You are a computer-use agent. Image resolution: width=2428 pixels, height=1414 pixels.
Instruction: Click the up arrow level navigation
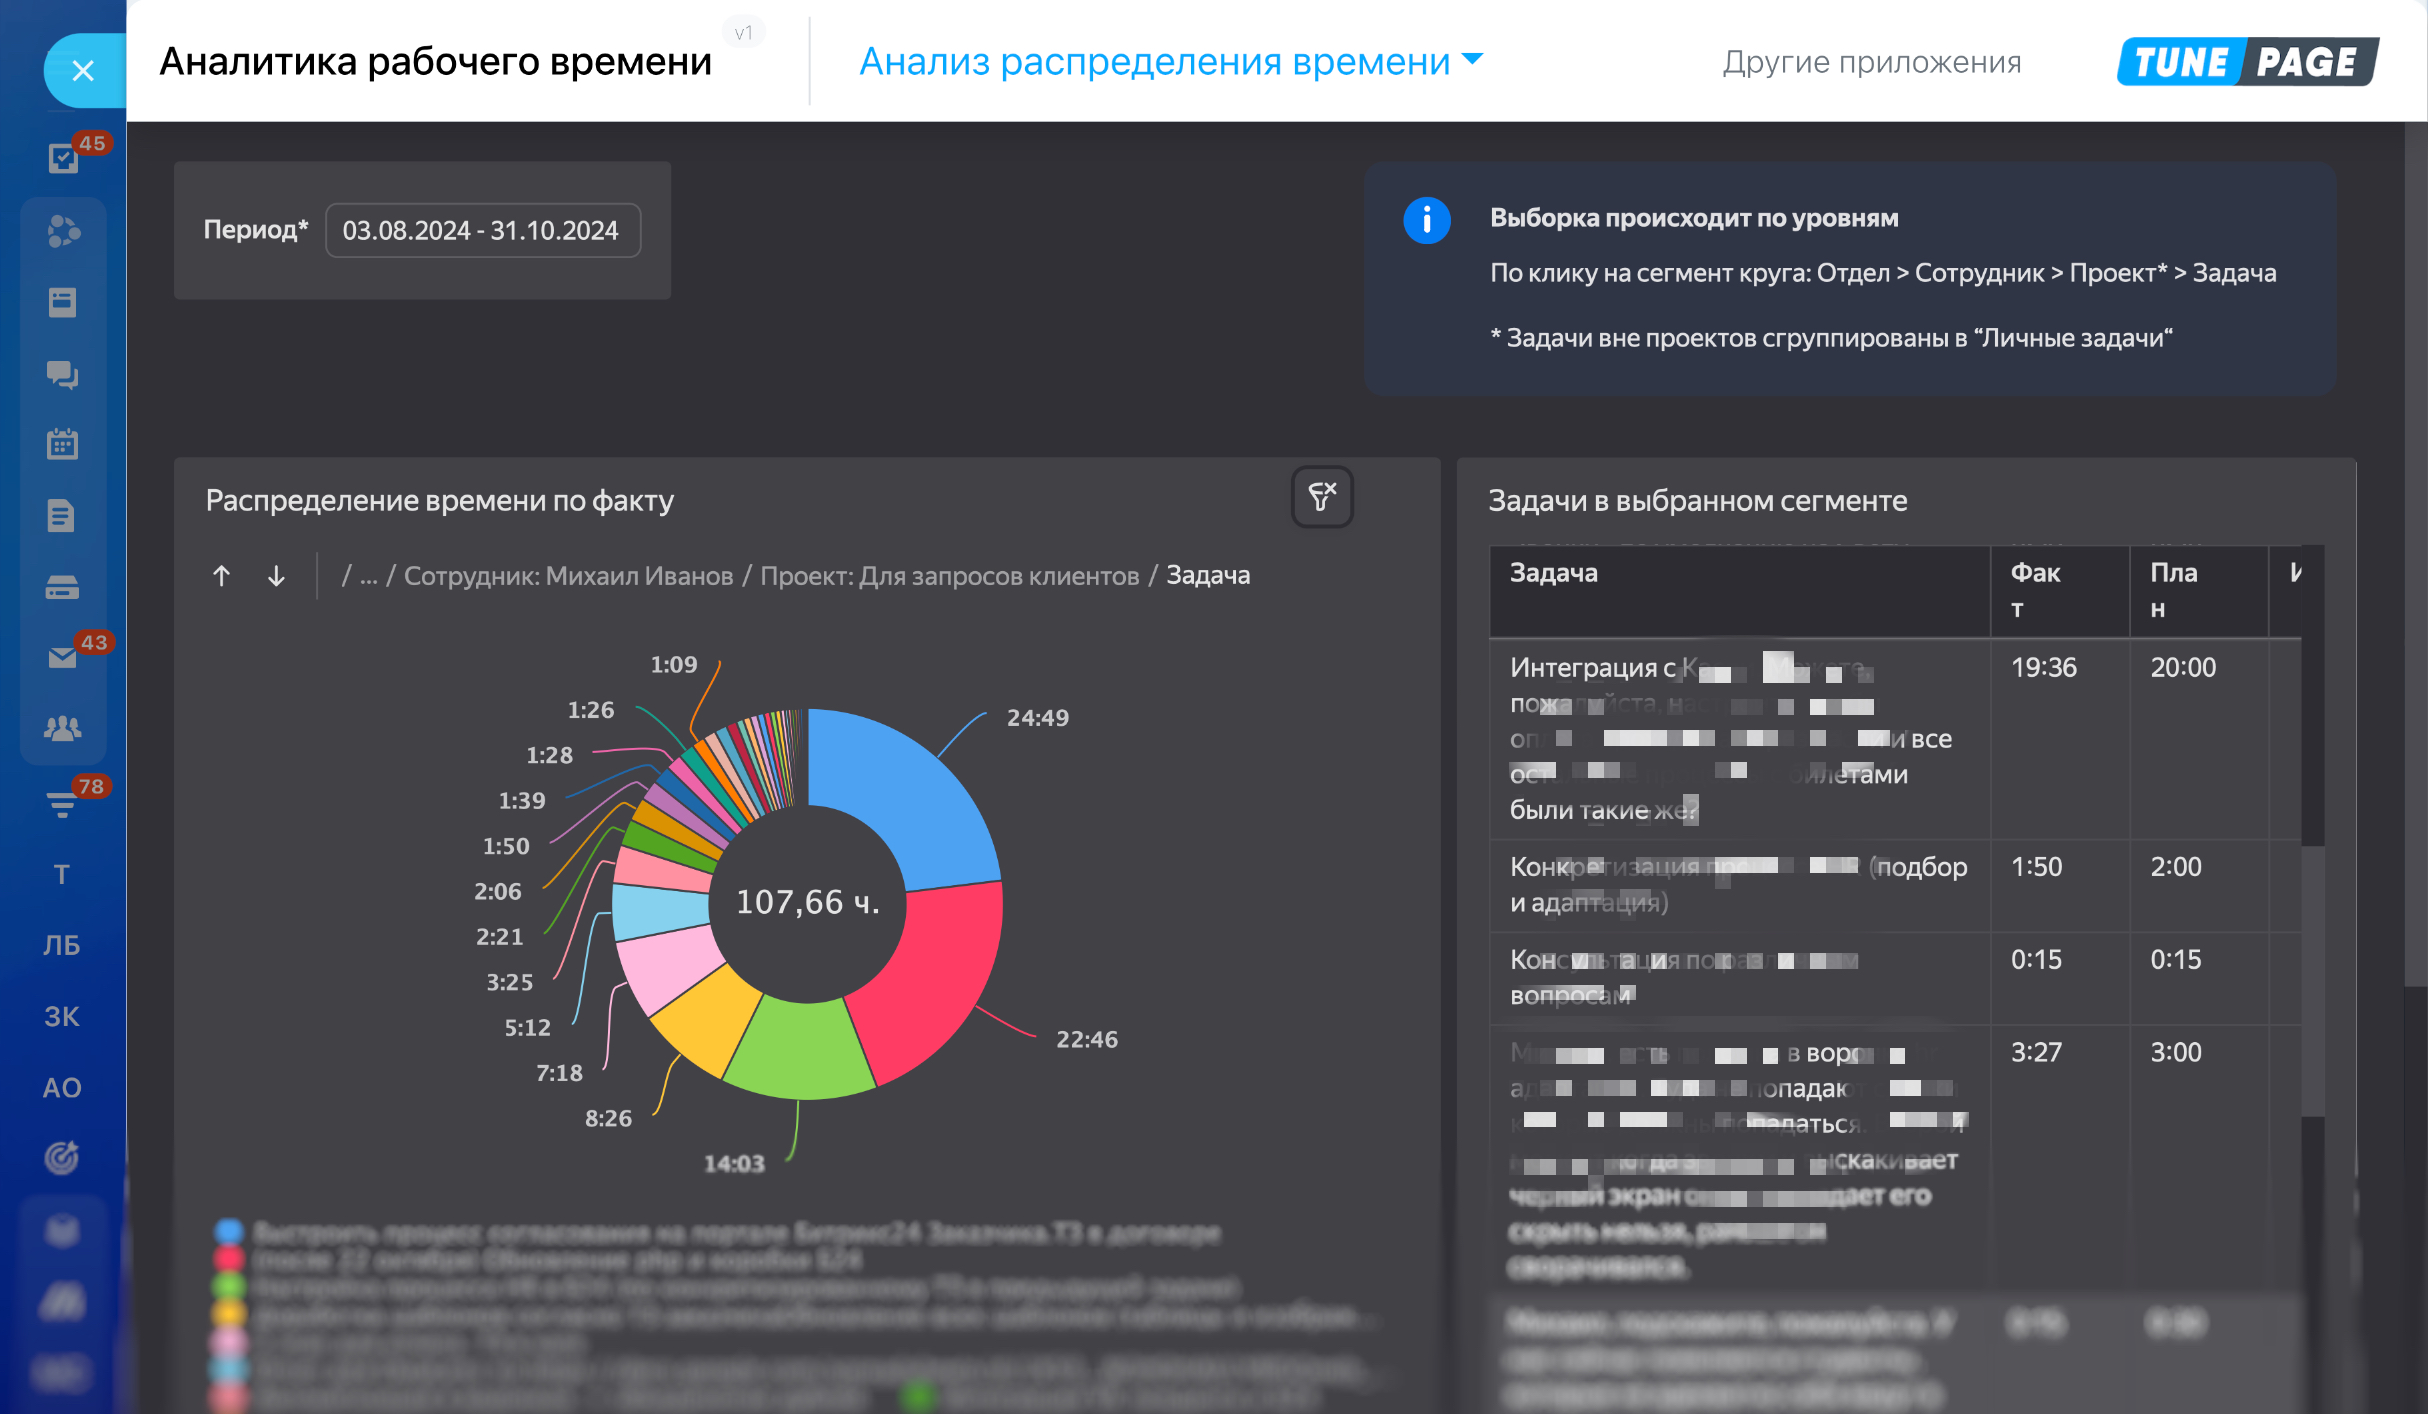click(x=222, y=576)
